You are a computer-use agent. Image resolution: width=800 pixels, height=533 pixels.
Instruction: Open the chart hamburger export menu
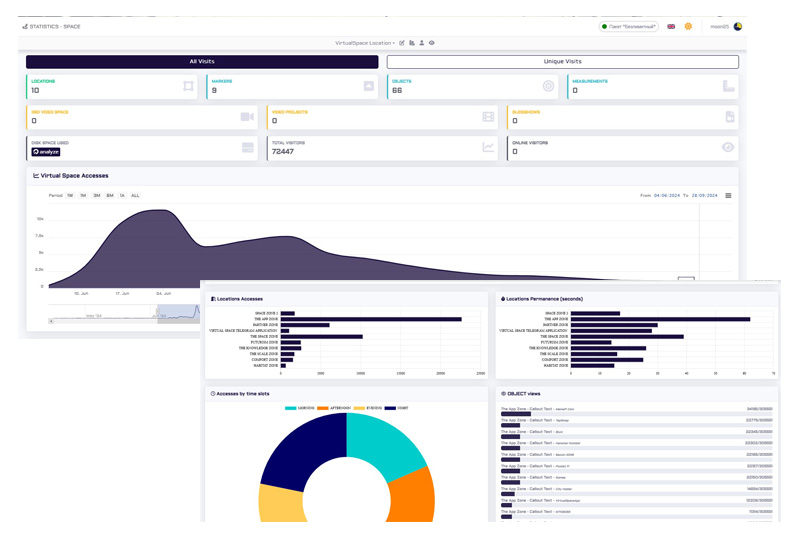tap(728, 196)
